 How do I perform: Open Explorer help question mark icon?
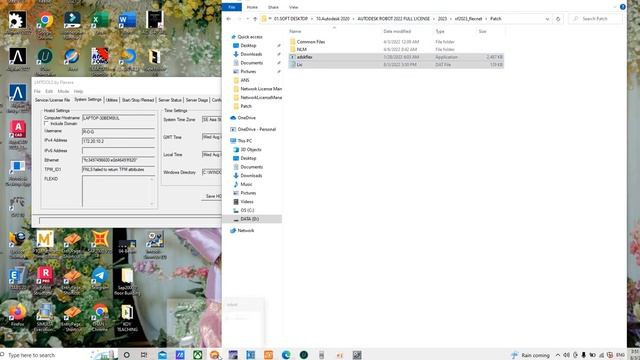[x=622, y=7]
